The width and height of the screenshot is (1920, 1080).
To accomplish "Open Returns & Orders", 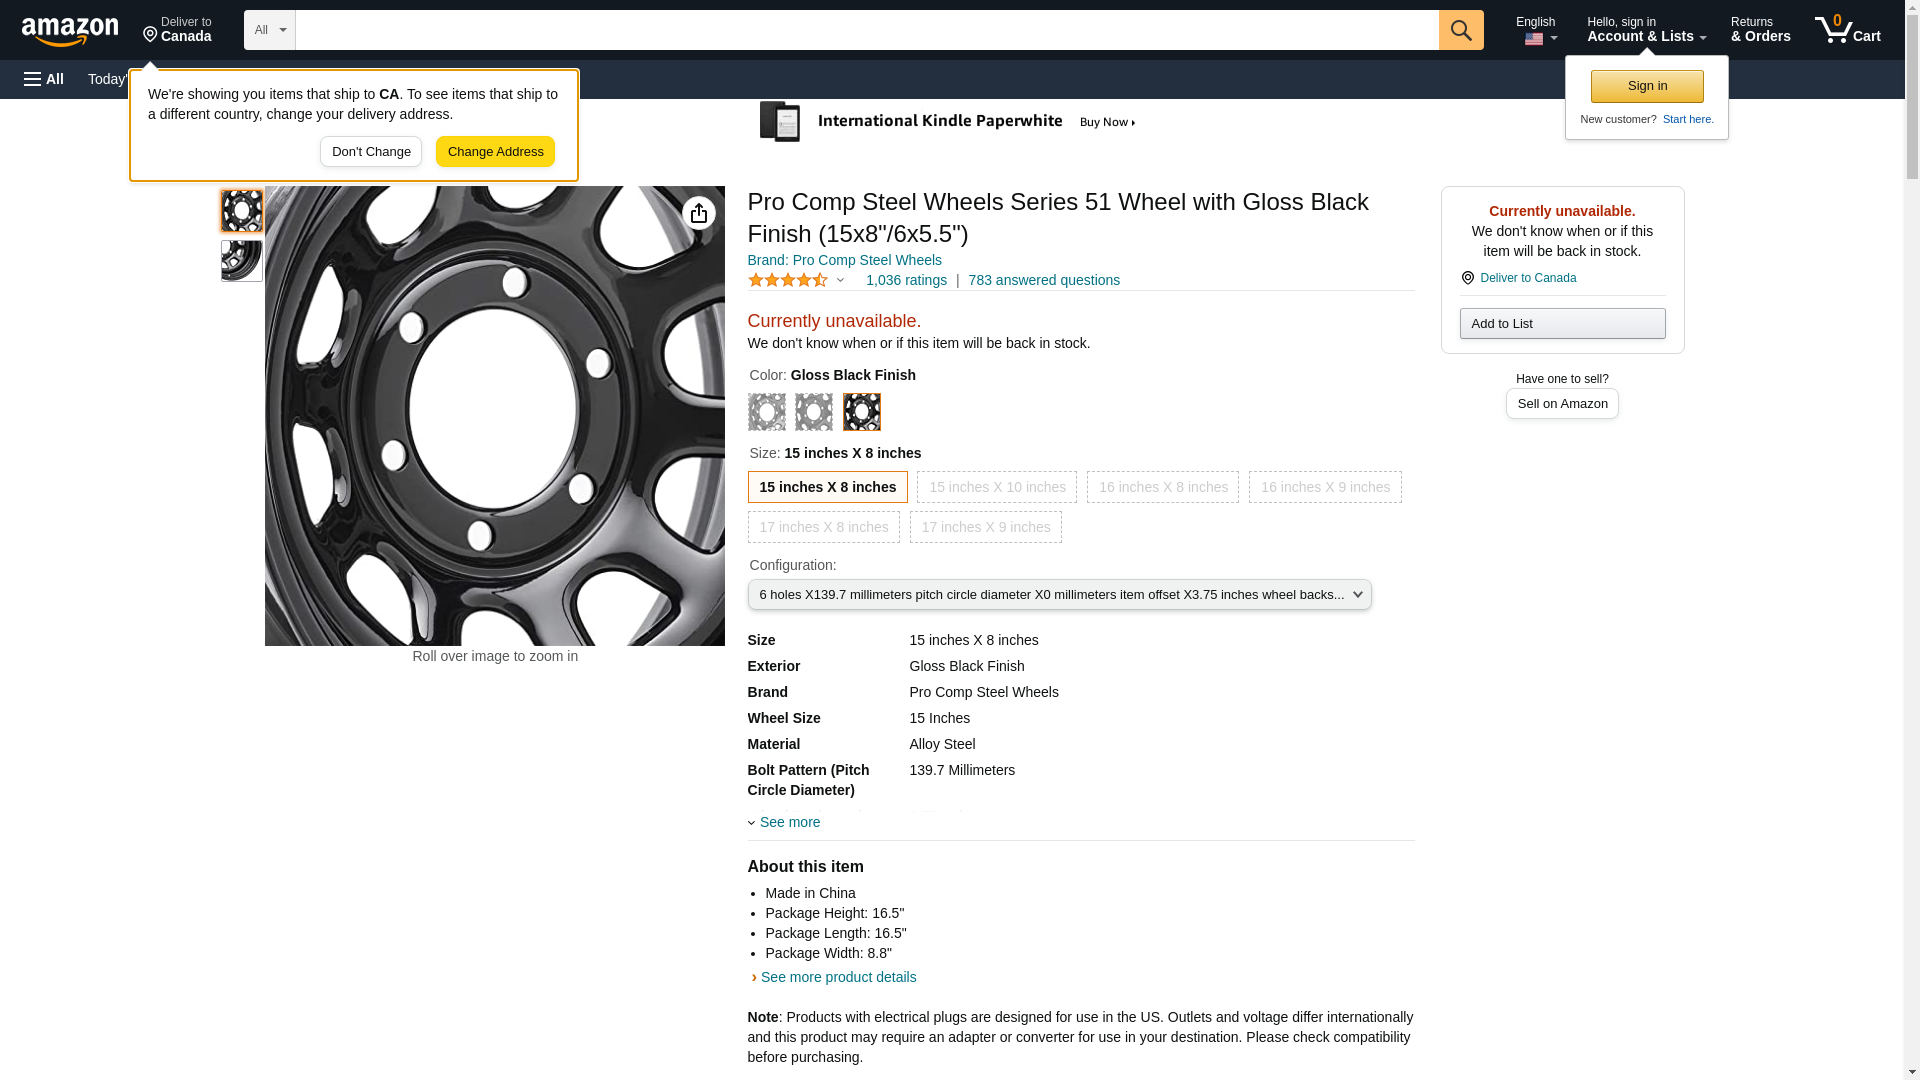I will (1760, 30).
